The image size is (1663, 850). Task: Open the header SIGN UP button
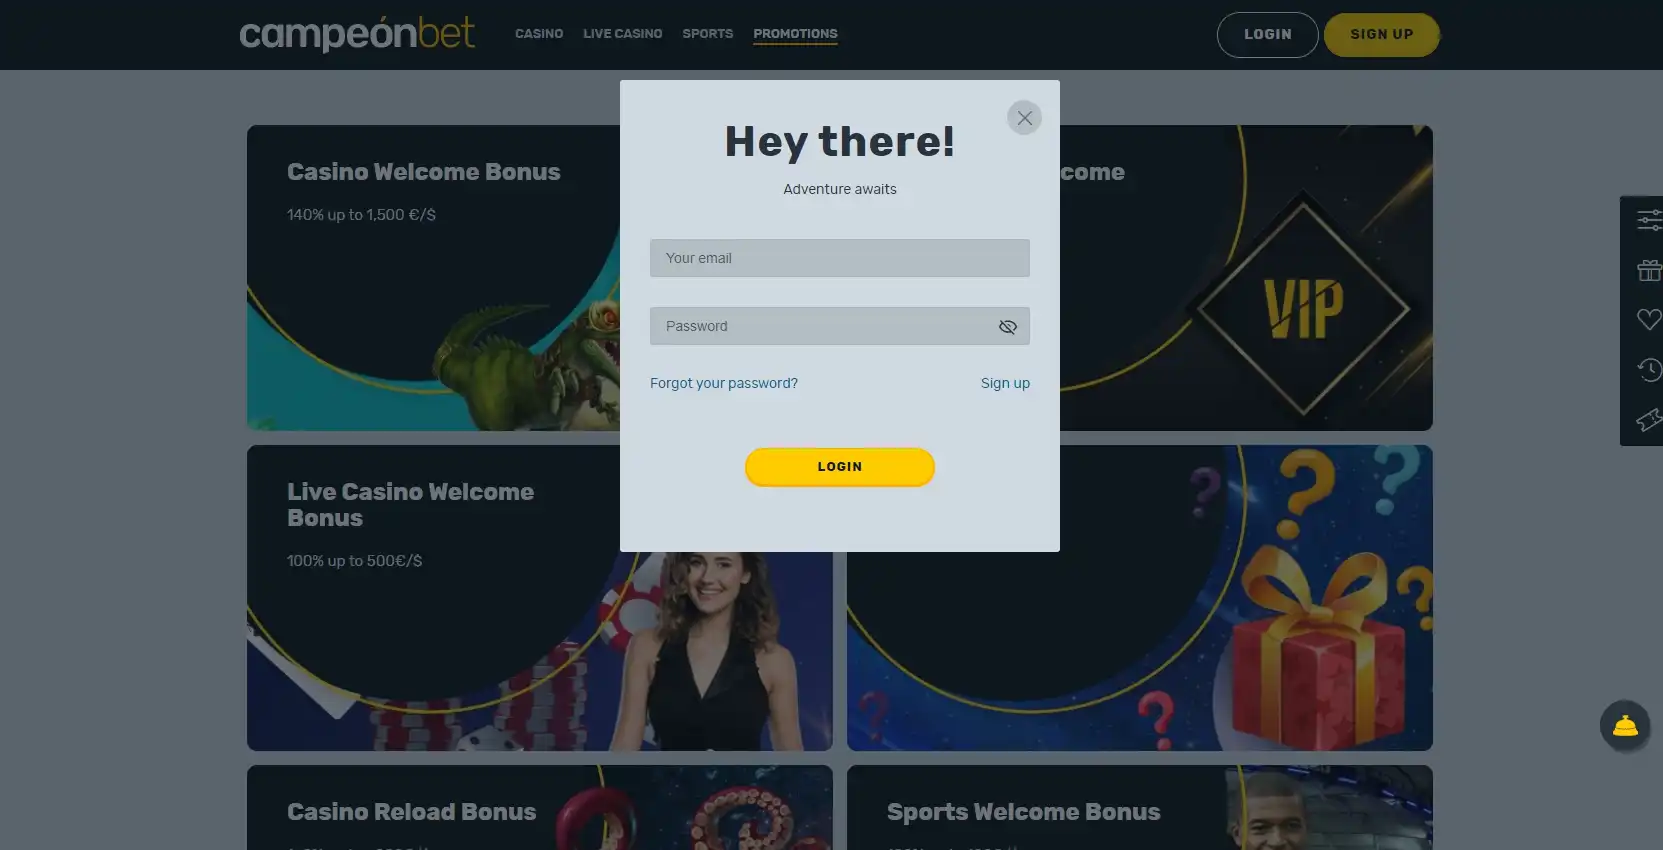pyautogui.click(x=1382, y=35)
